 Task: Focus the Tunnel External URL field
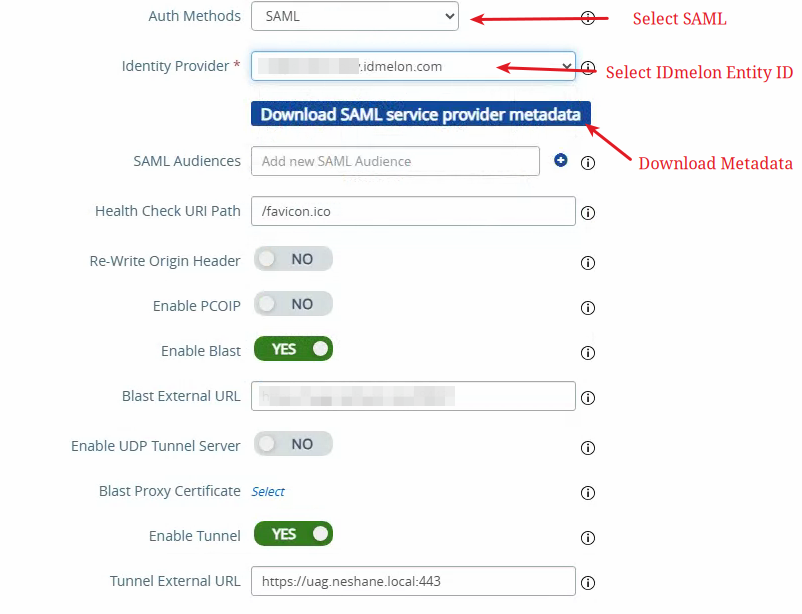413,581
